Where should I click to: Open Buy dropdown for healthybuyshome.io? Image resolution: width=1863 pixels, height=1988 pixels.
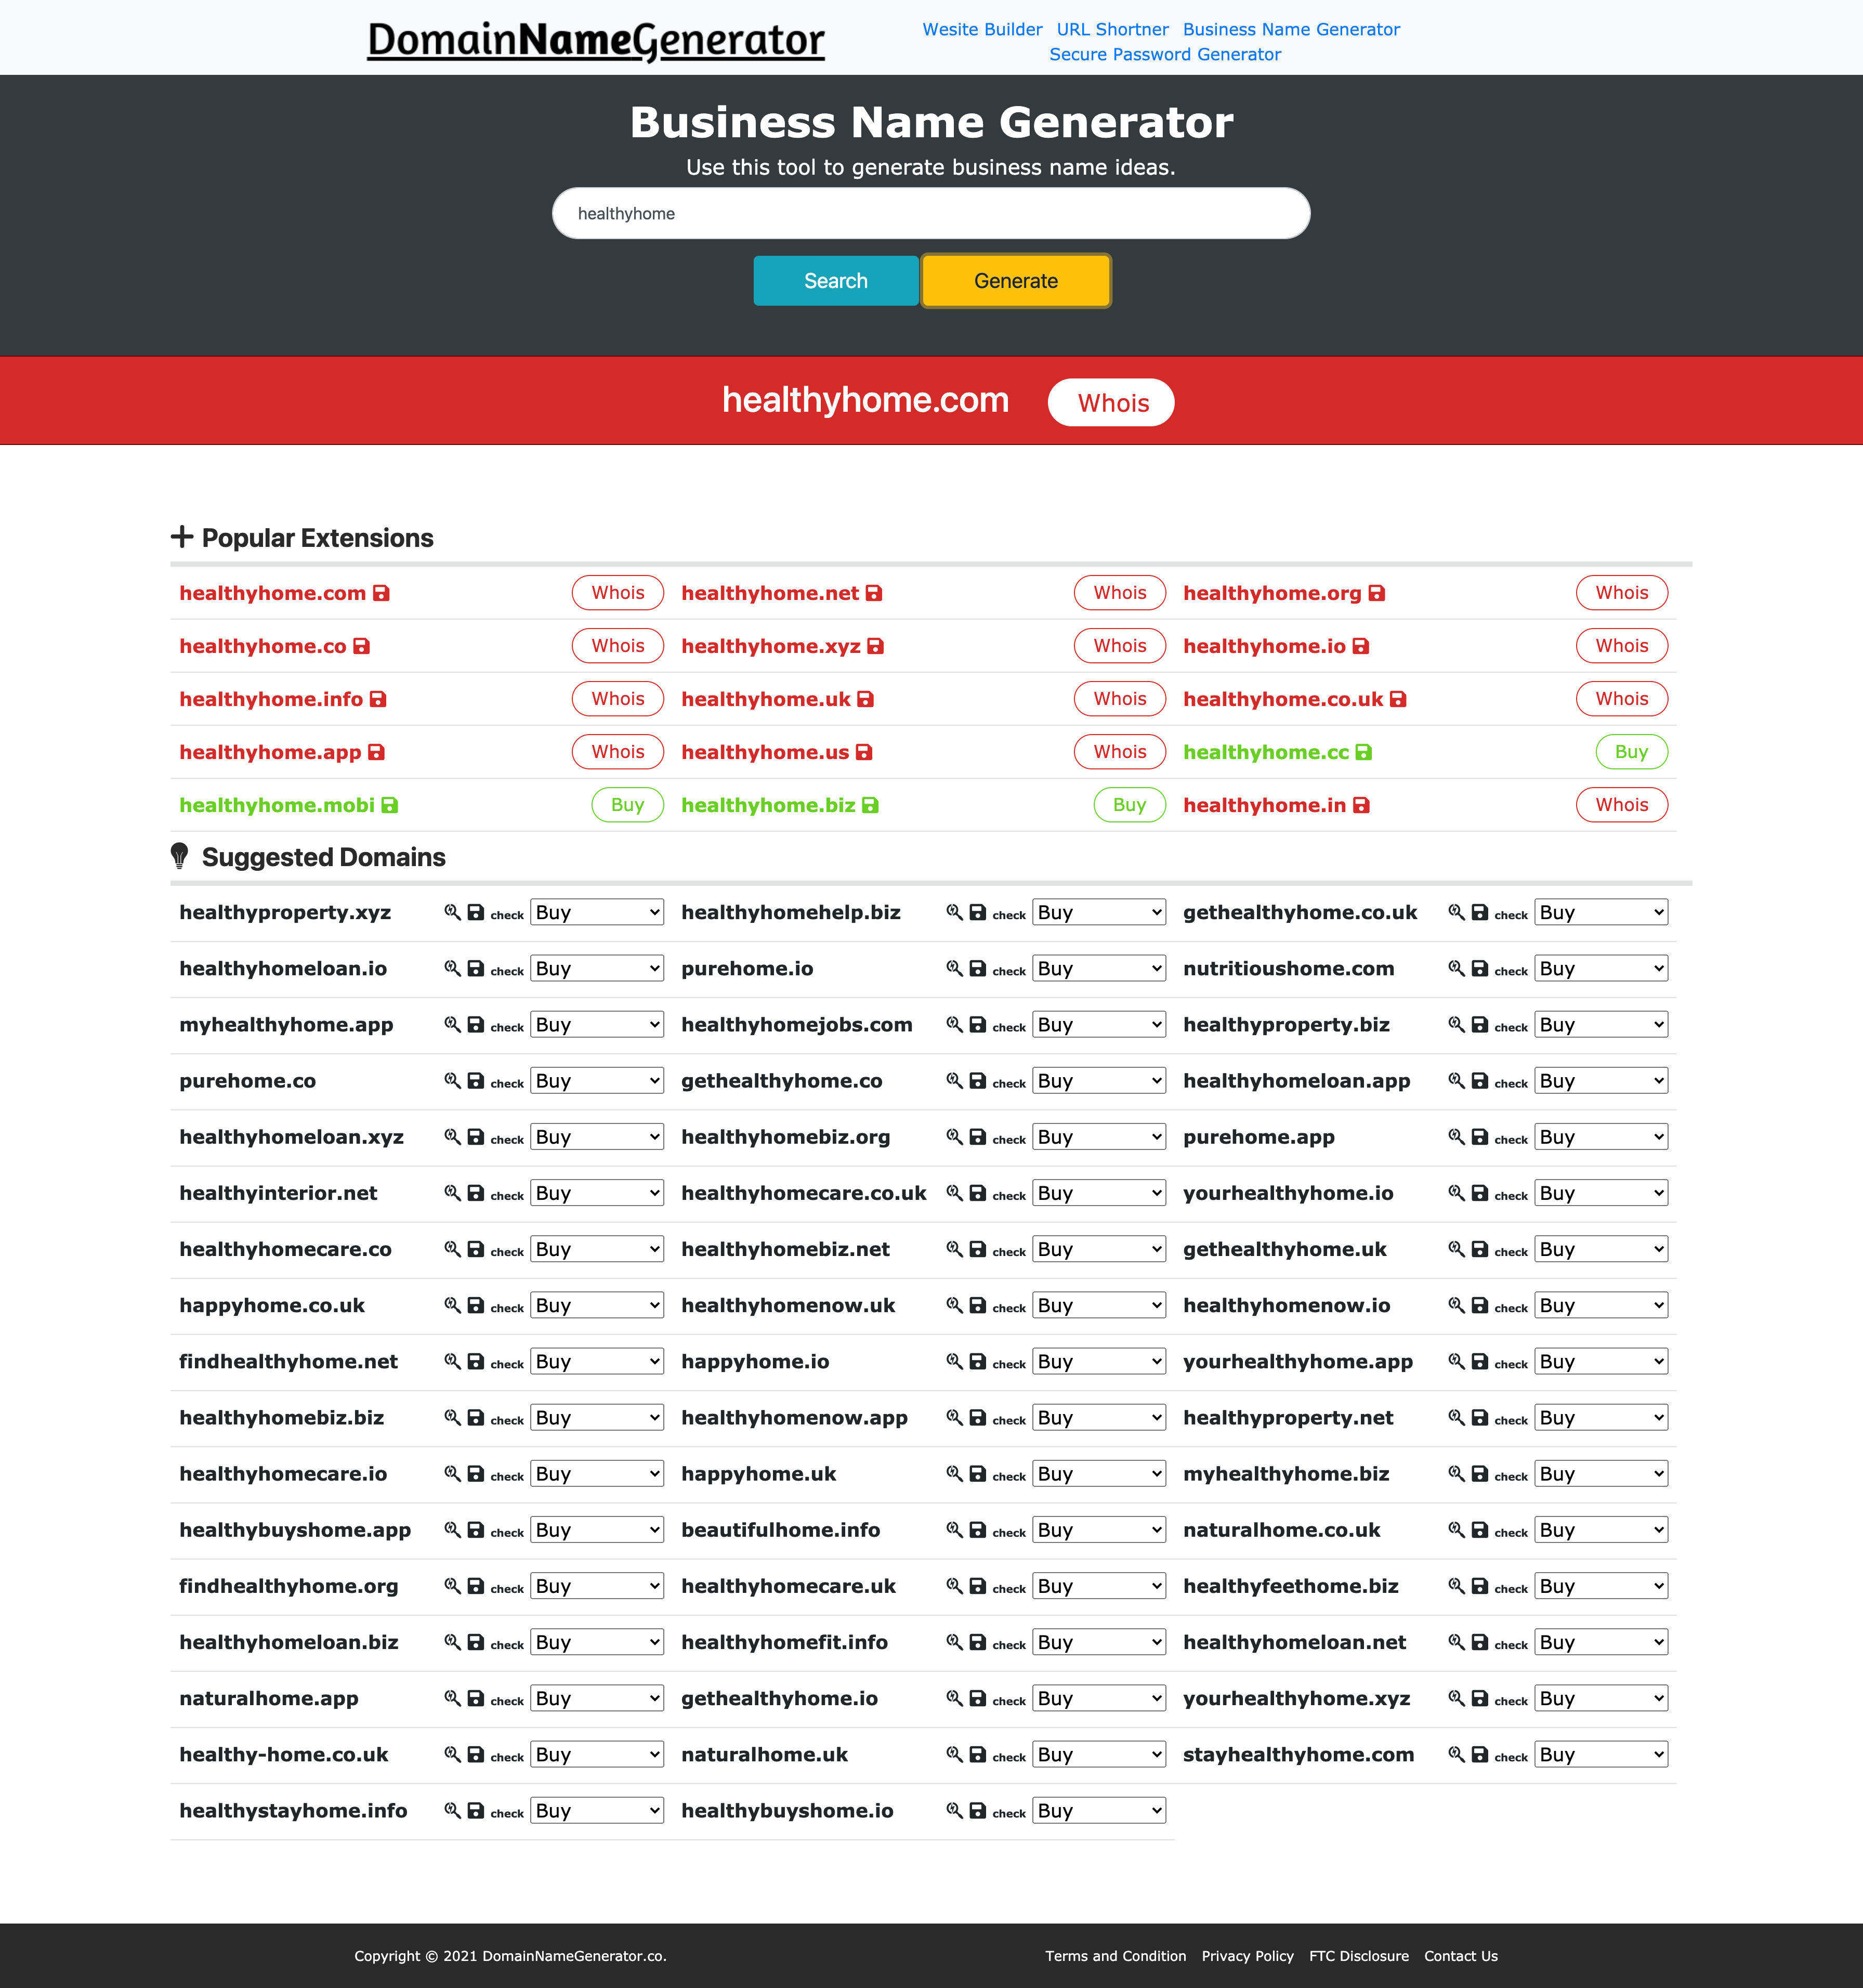[1099, 1810]
